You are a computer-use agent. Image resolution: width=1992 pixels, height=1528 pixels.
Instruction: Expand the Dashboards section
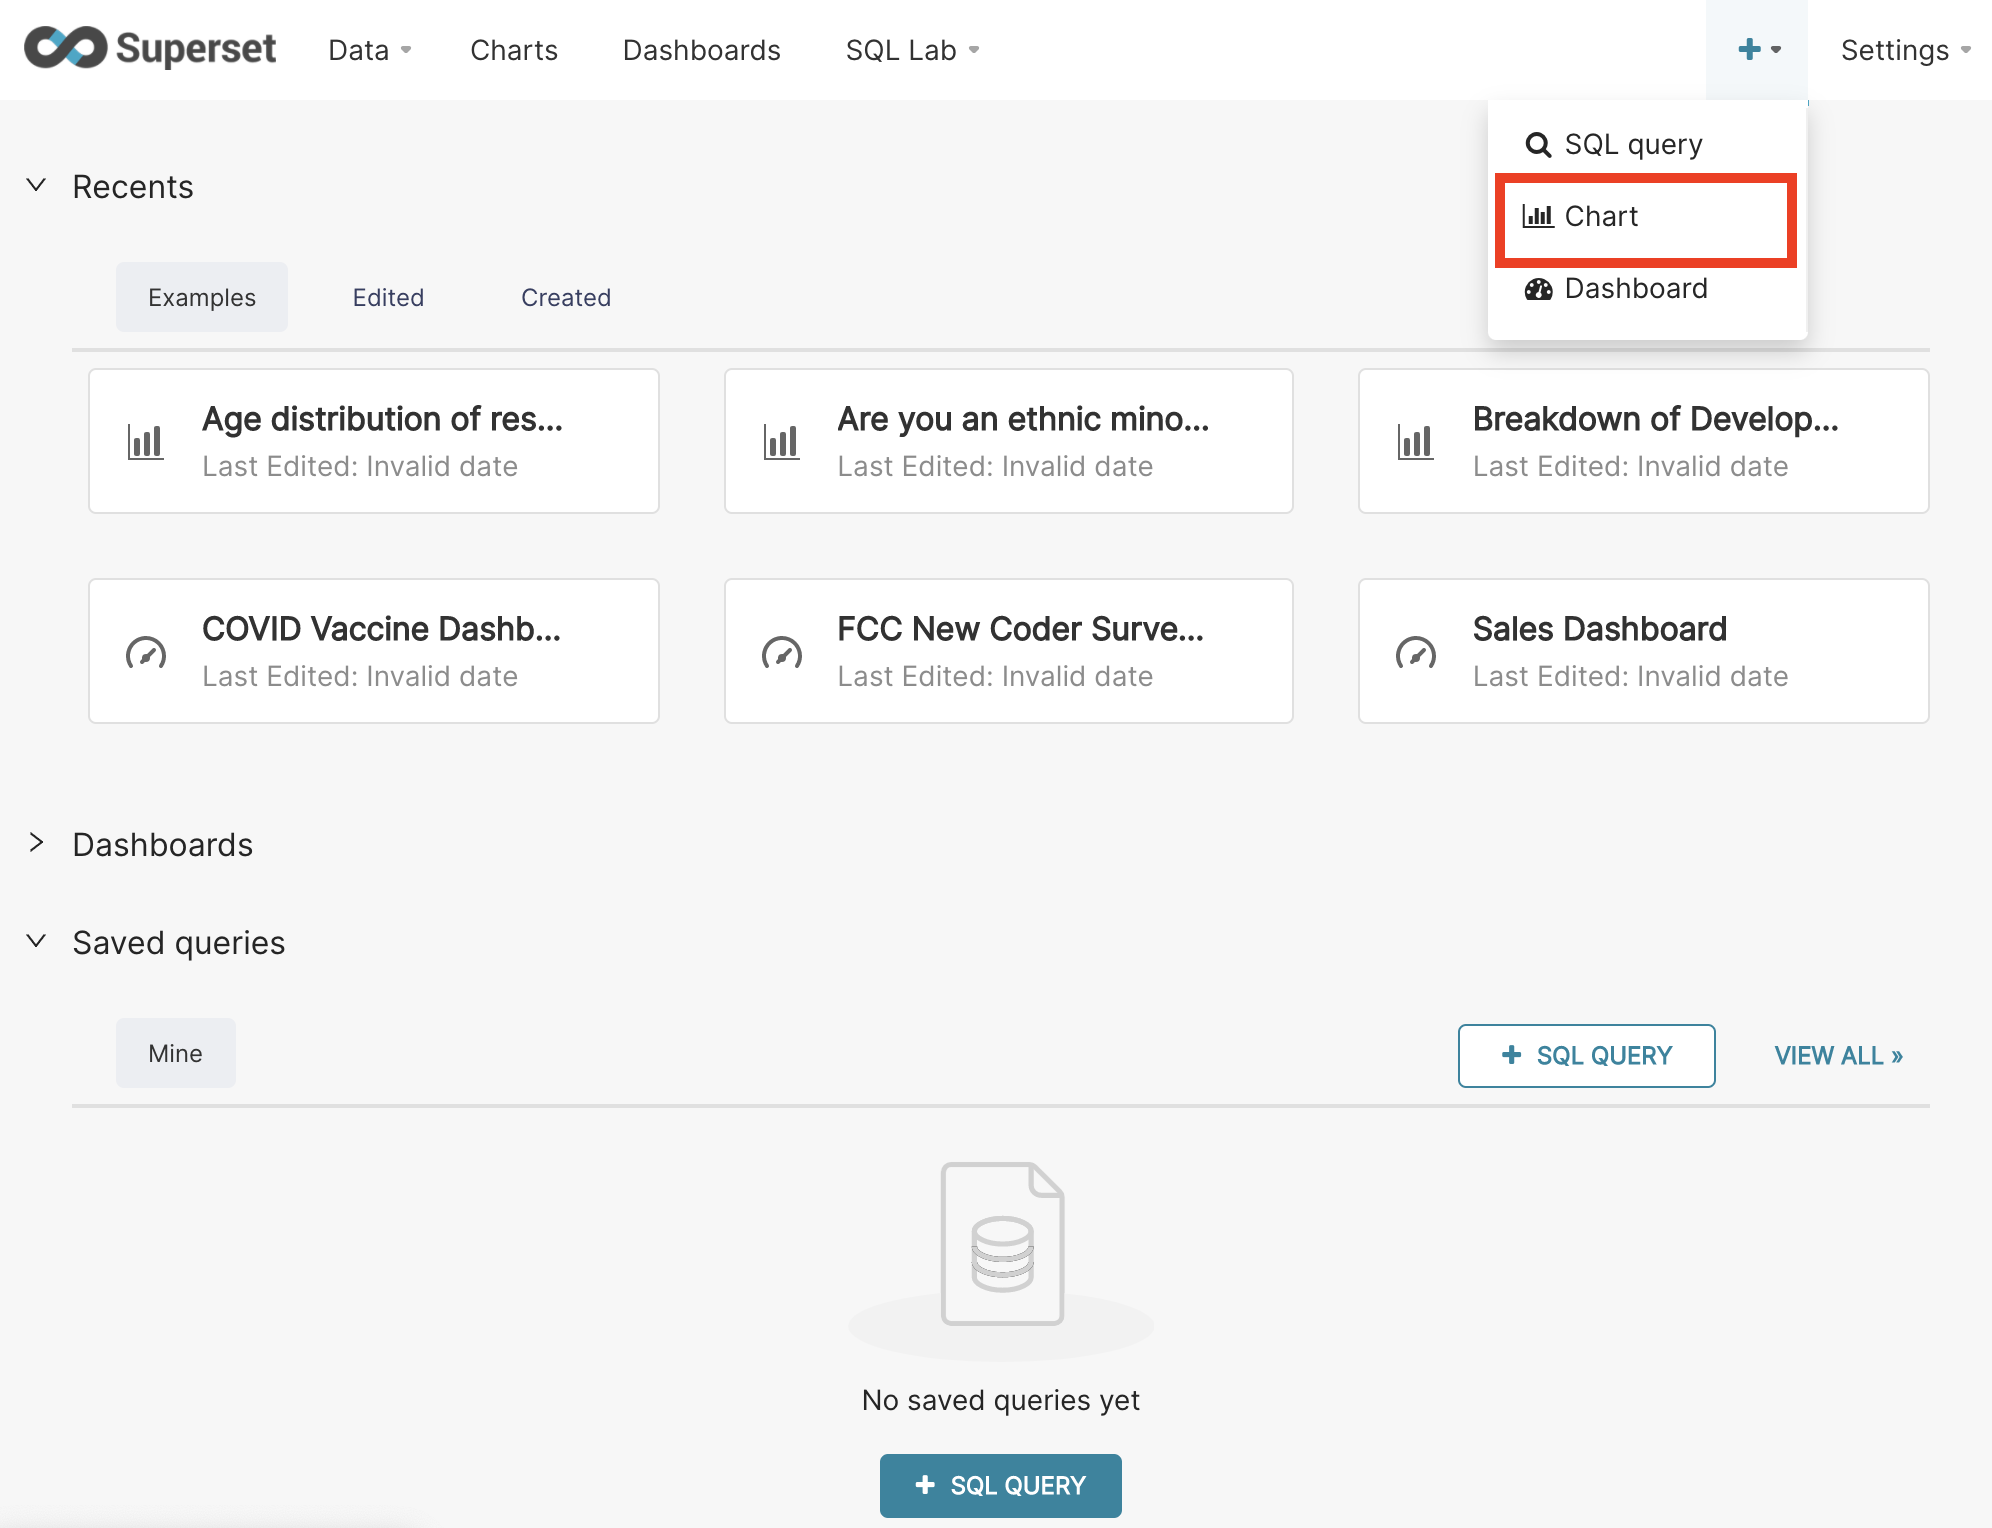[x=37, y=843]
